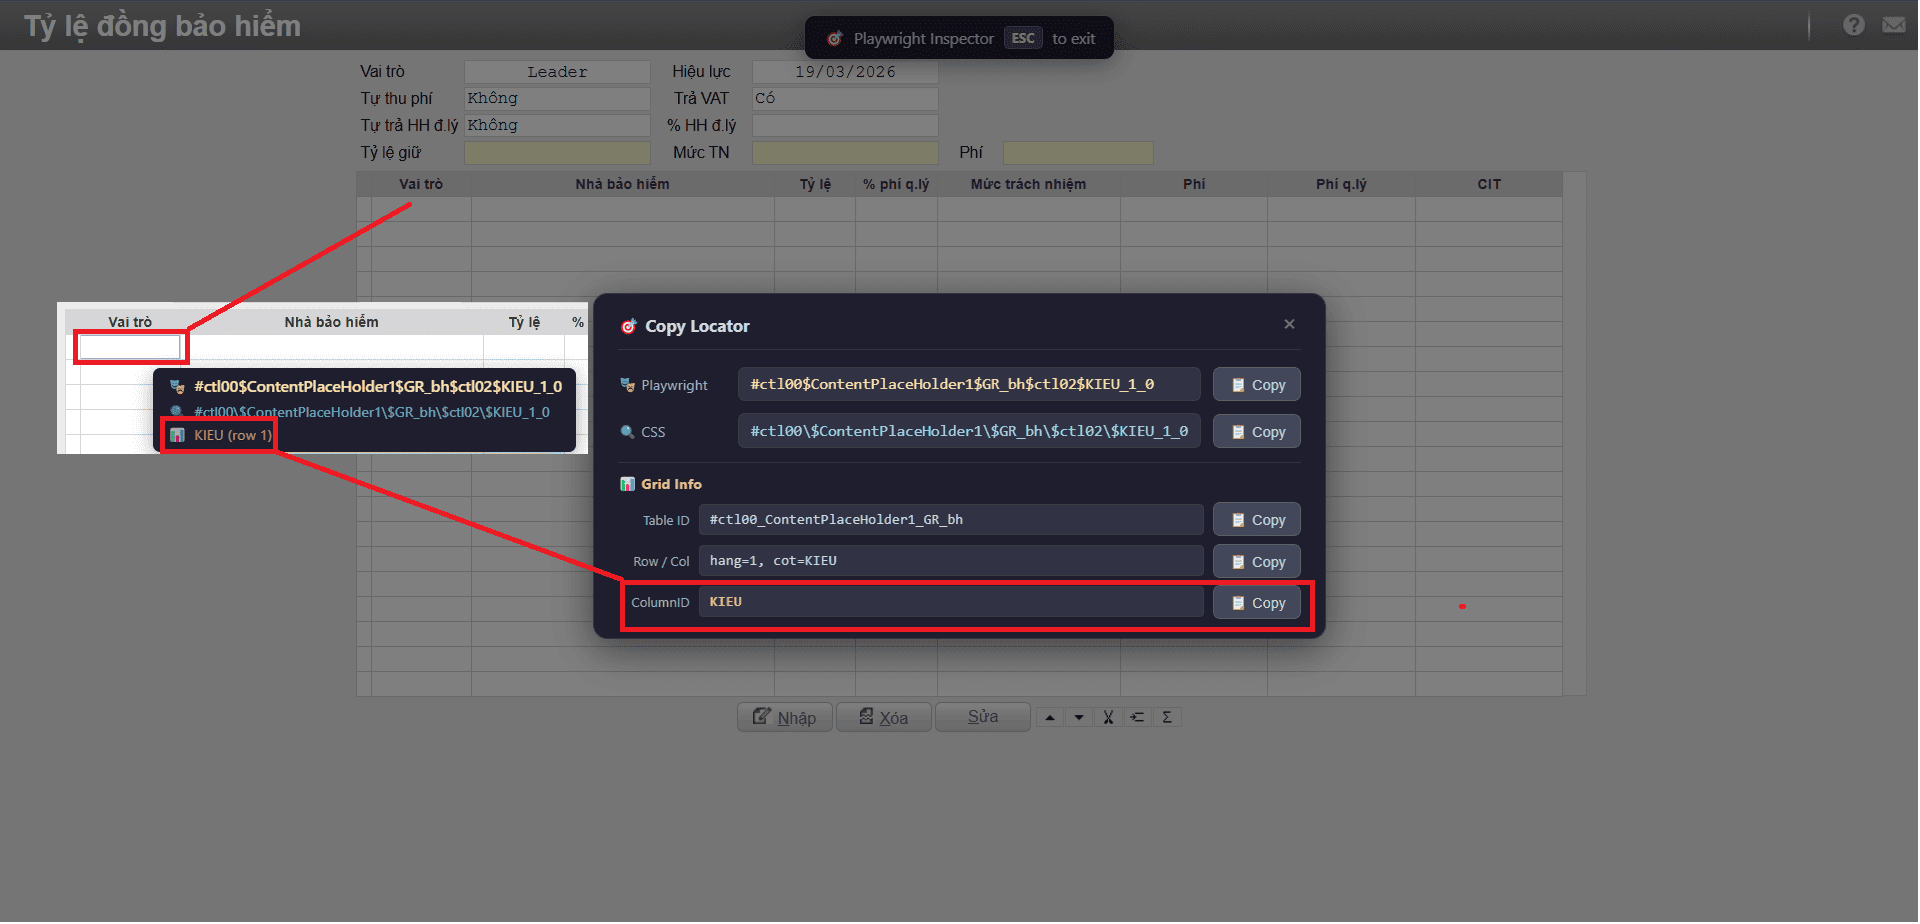Click the ESC key in Playwright Inspector

[1023, 38]
